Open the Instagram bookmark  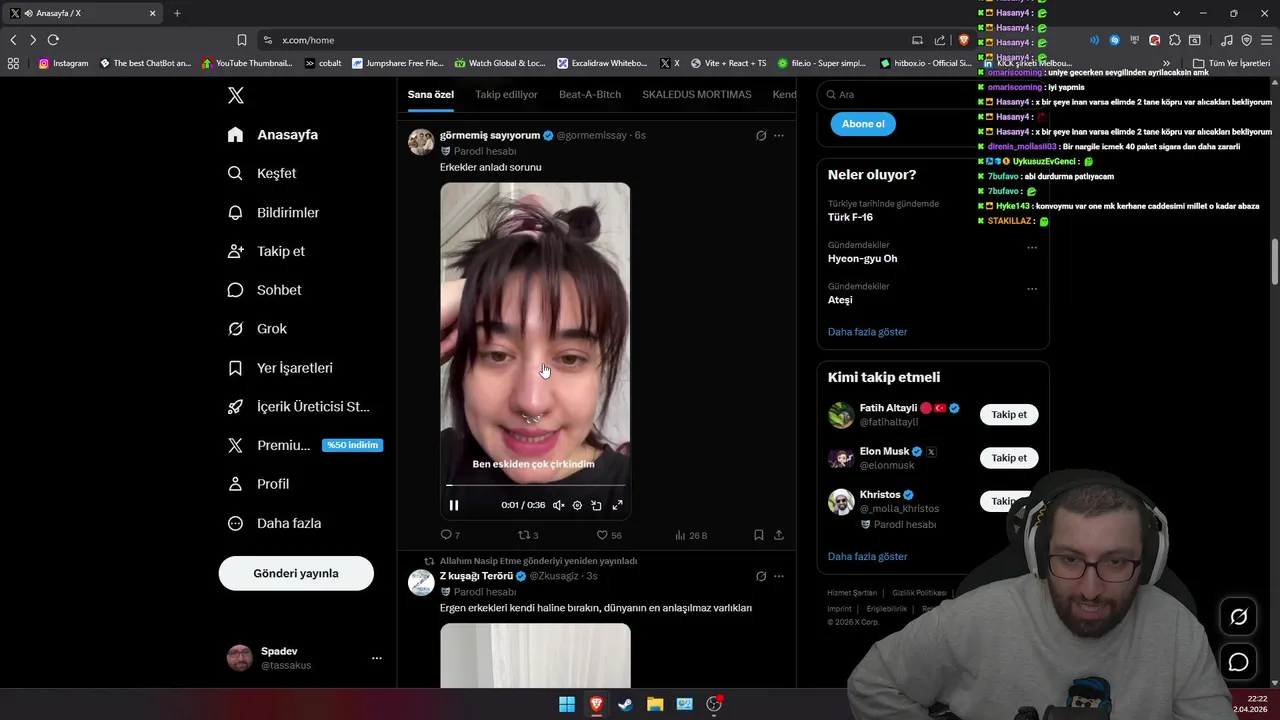click(x=64, y=63)
